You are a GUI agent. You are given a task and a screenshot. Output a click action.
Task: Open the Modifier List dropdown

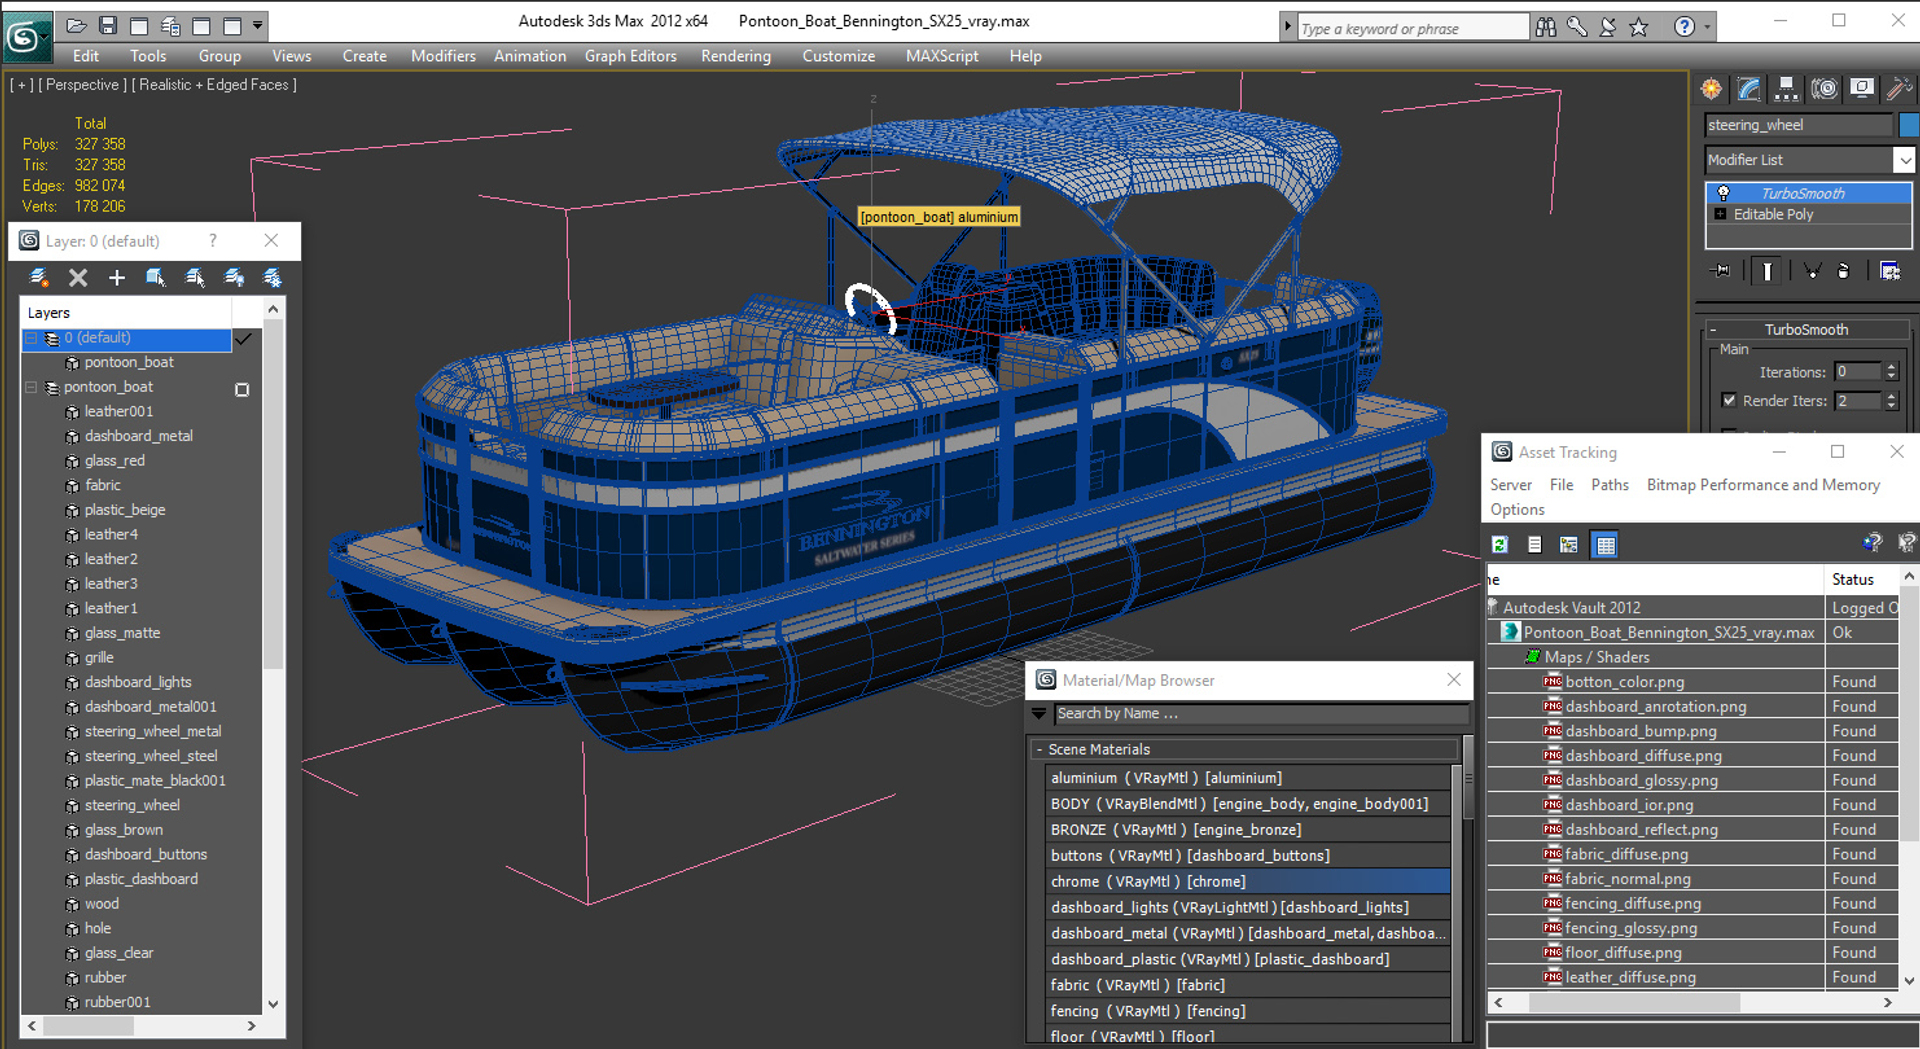click(x=1904, y=160)
